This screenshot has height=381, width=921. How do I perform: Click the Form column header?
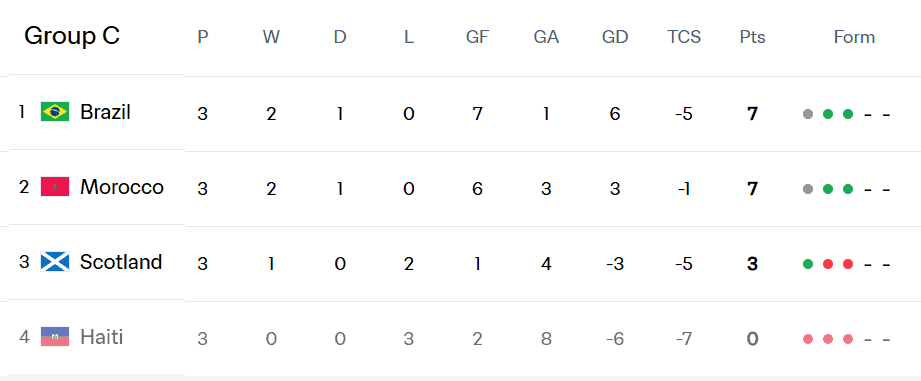coord(854,37)
